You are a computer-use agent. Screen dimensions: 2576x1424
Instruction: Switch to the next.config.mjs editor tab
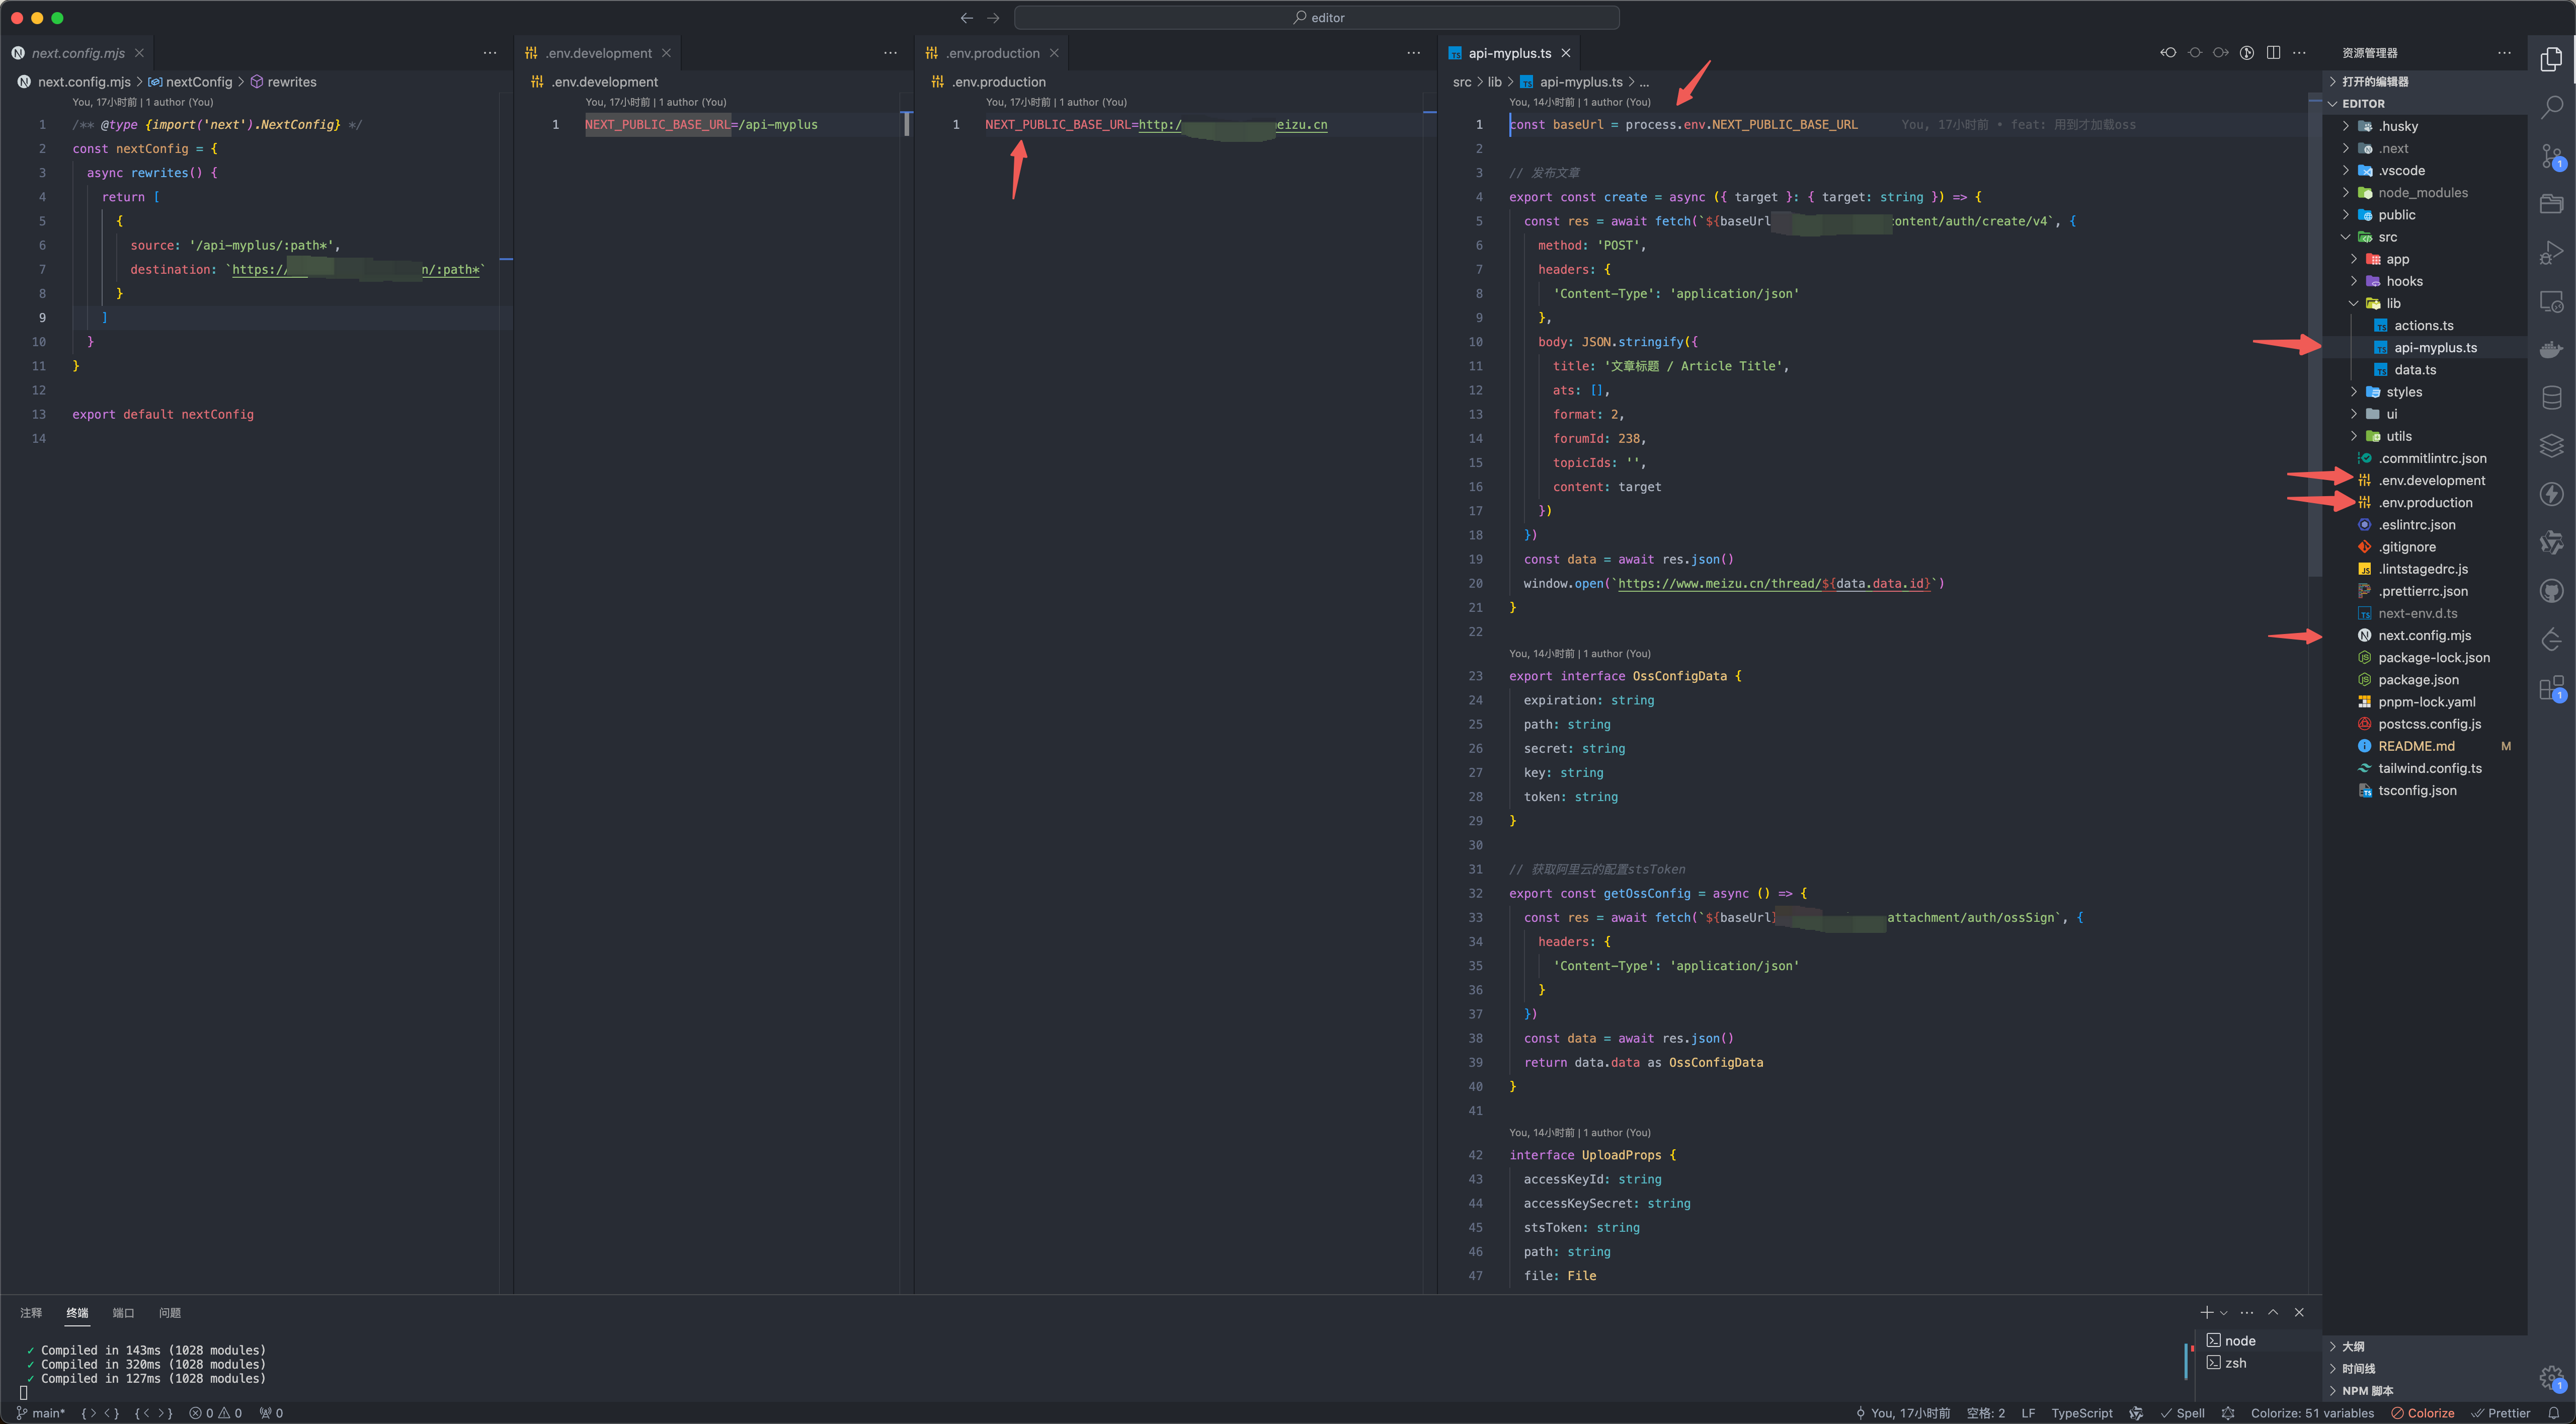pyautogui.click(x=78, y=53)
